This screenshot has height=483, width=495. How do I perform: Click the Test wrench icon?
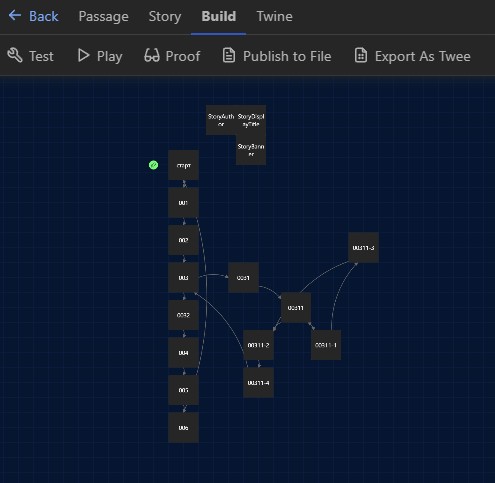click(15, 55)
